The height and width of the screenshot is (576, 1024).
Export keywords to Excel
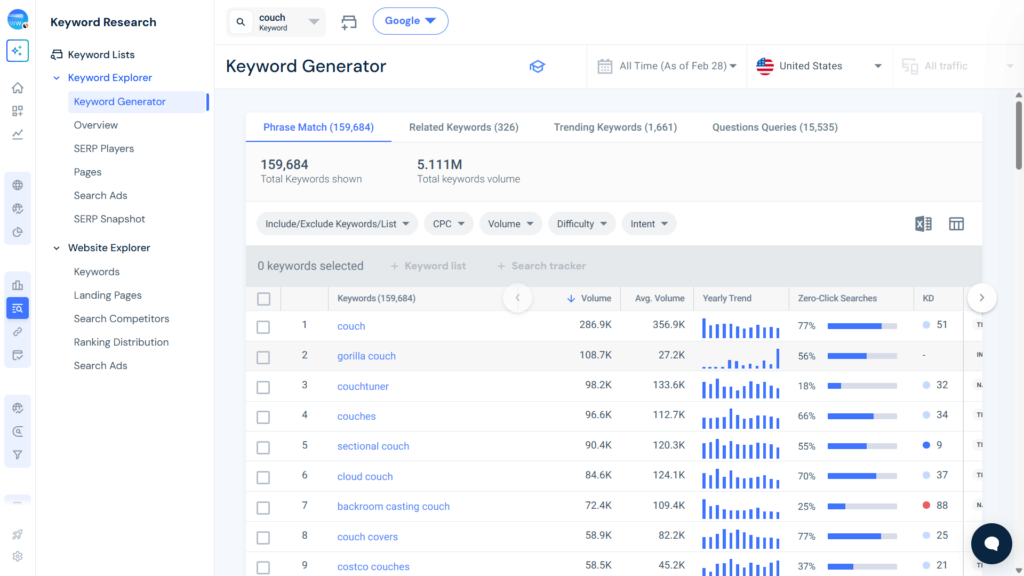coord(922,224)
